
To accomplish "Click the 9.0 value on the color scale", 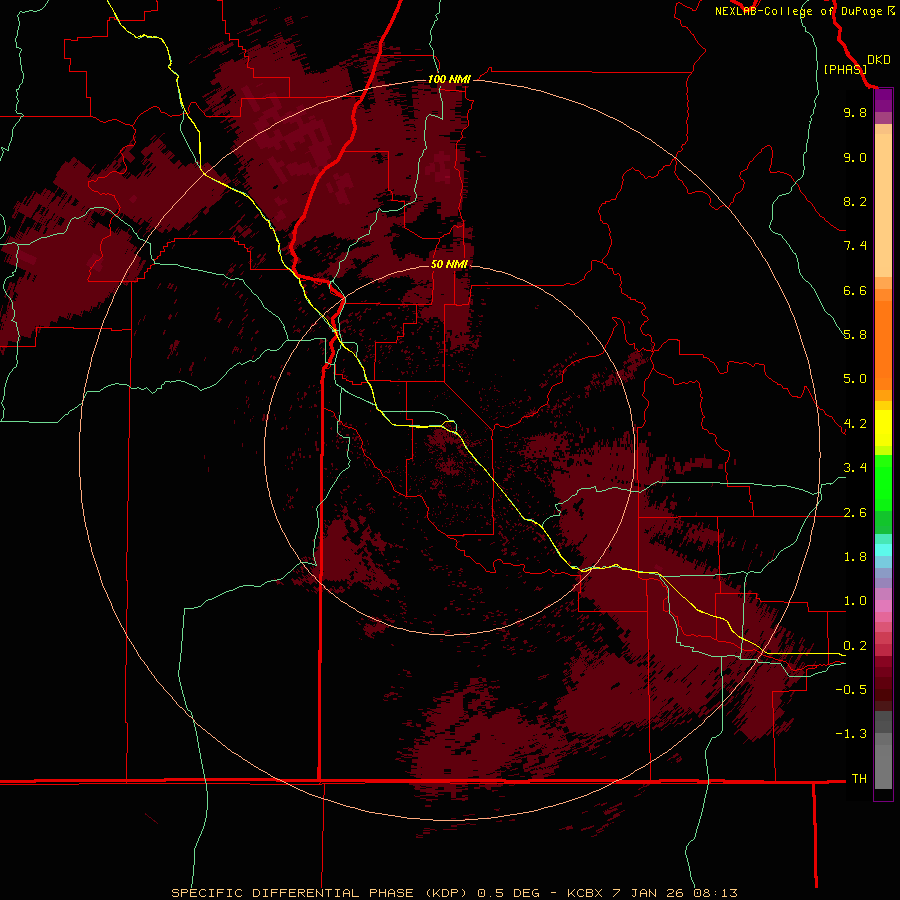I will pos(855,157).
